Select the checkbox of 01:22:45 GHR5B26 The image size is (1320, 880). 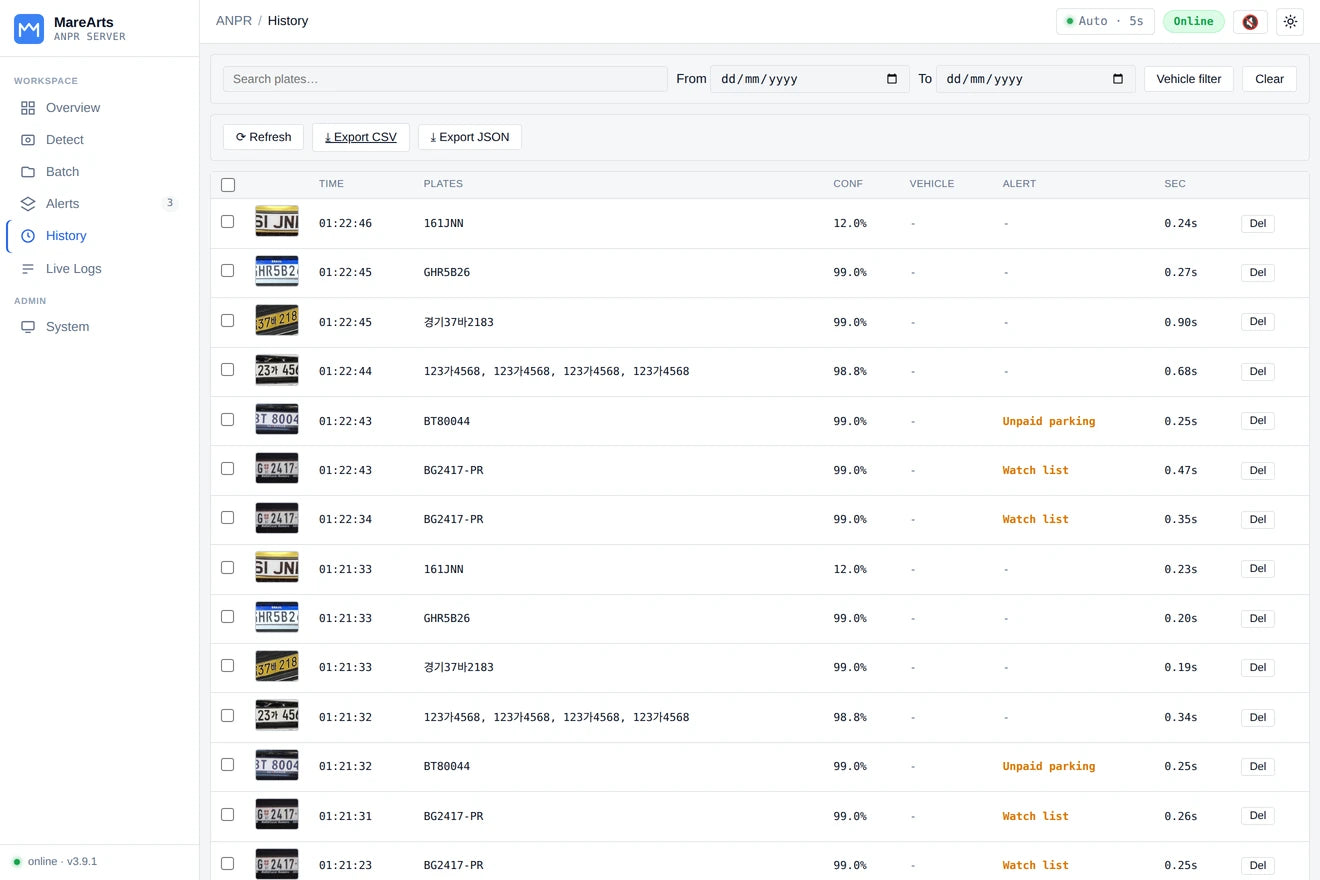[228, 271]
